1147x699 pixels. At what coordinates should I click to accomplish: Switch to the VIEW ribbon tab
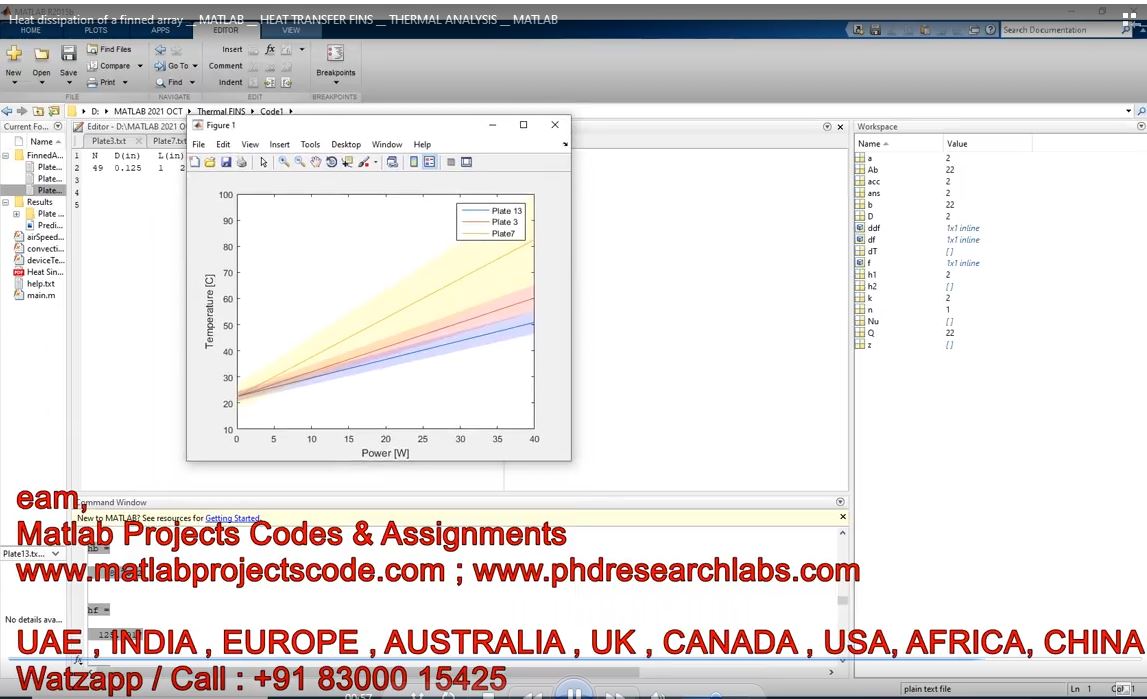(291, 31)
